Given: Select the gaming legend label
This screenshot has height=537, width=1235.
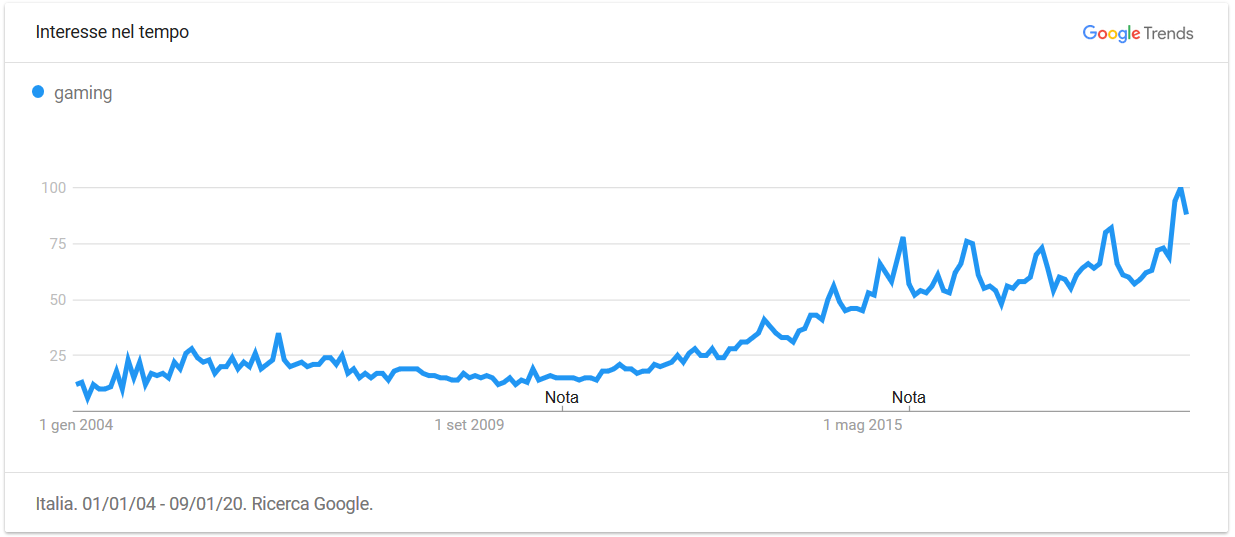Looking at the screenshot, I should pyautogui.click(x=83, y=93).
